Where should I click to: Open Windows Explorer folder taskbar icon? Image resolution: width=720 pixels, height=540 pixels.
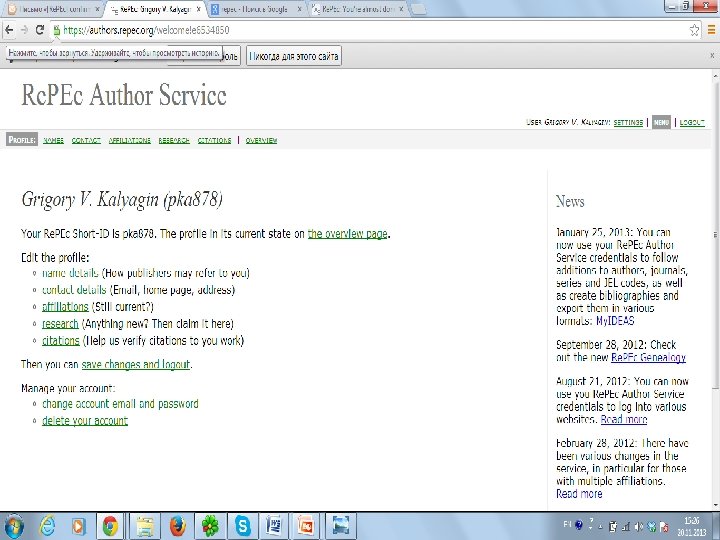(145, 526)
